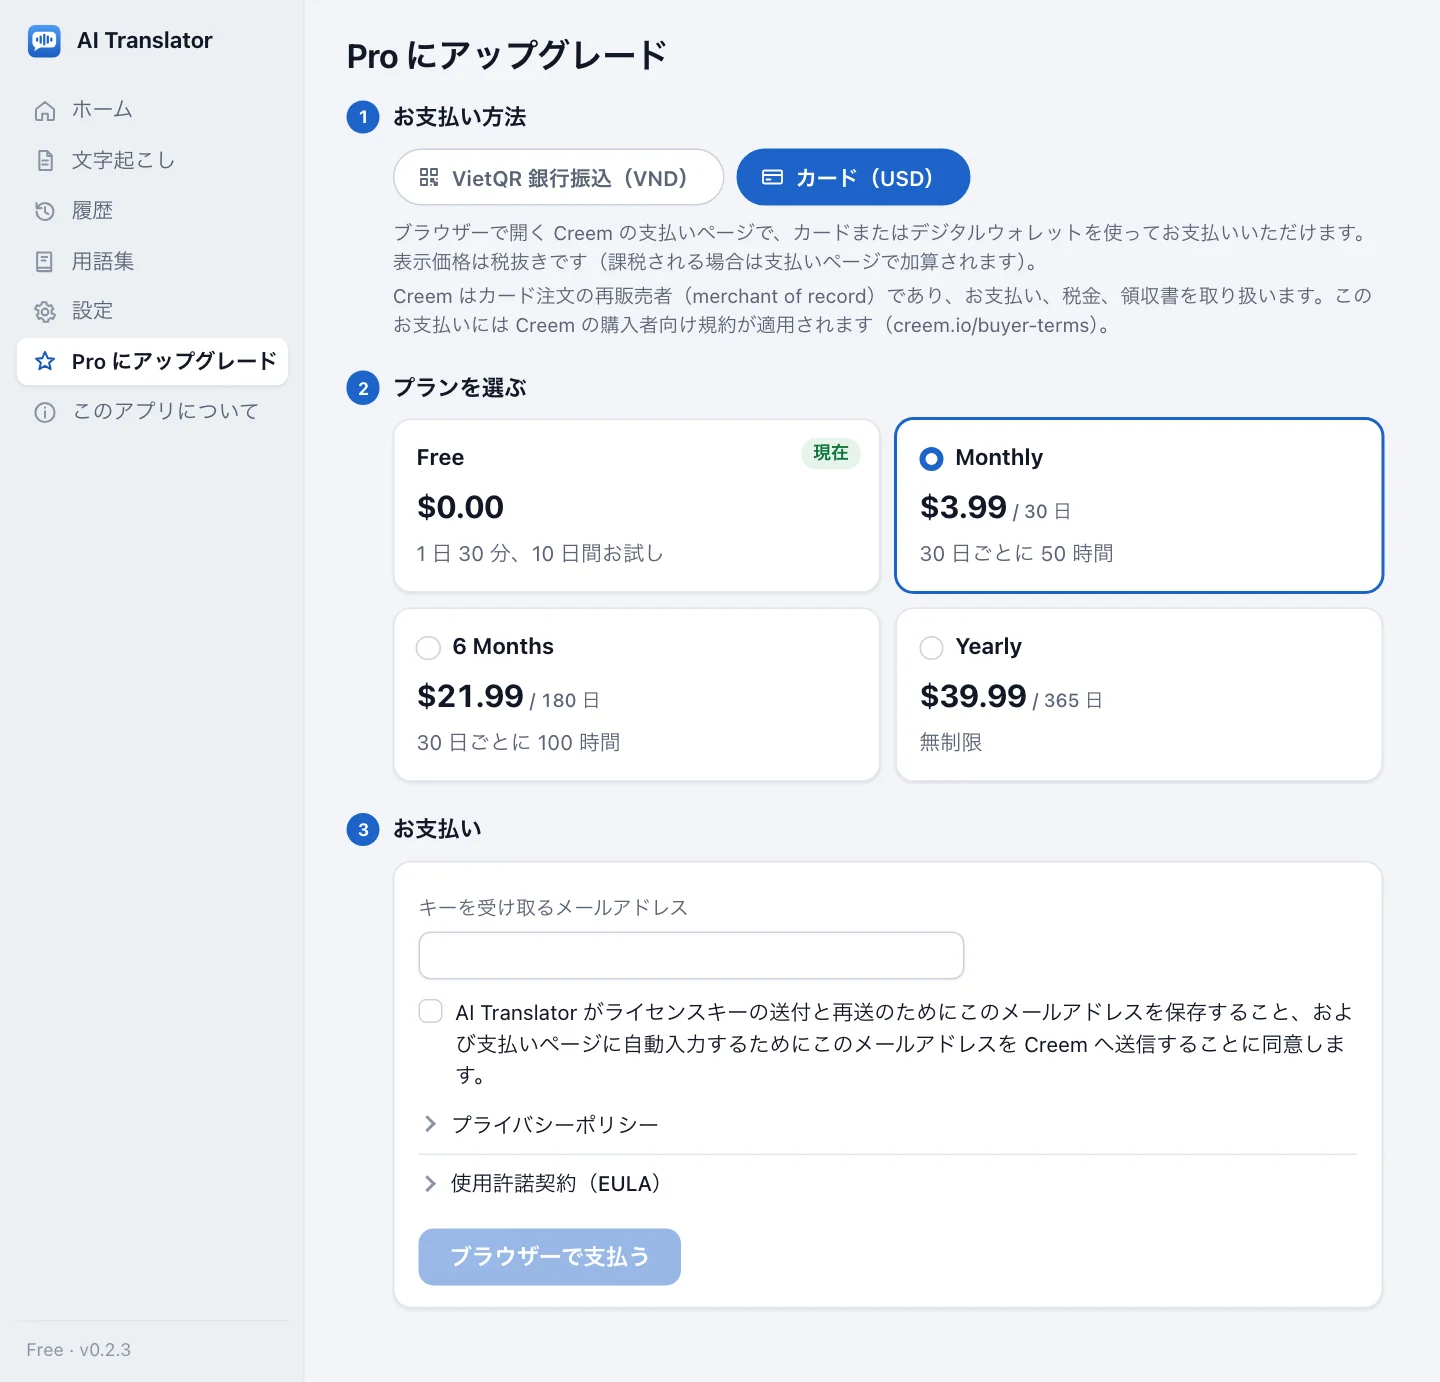Open the ホーム sidebar item
Screen dimensions: 1440x1382
point(152,110)
